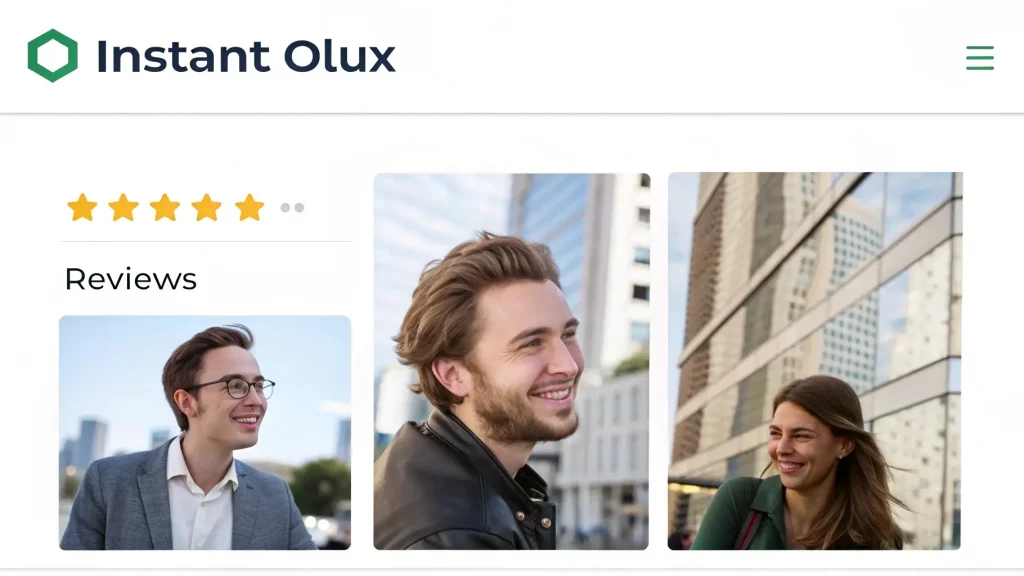
Task: Click the Instant Olux brand name
Action: pos(246,56)
